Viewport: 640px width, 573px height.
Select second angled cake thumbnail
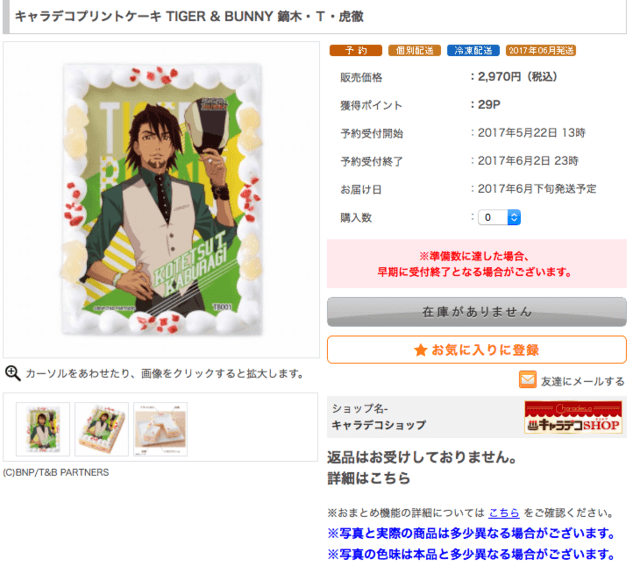102,429
